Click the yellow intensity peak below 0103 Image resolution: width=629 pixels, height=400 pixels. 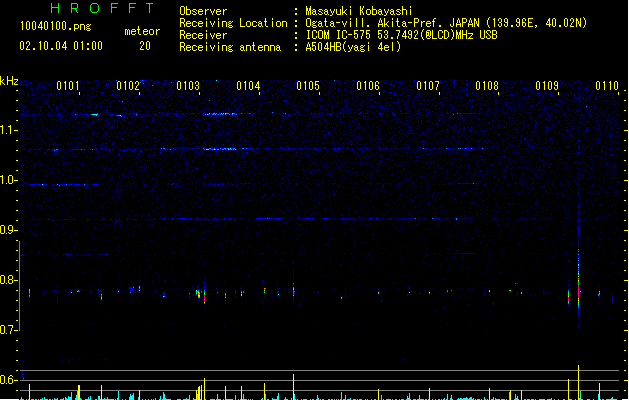pyautogui.click(x=204, y=388)
